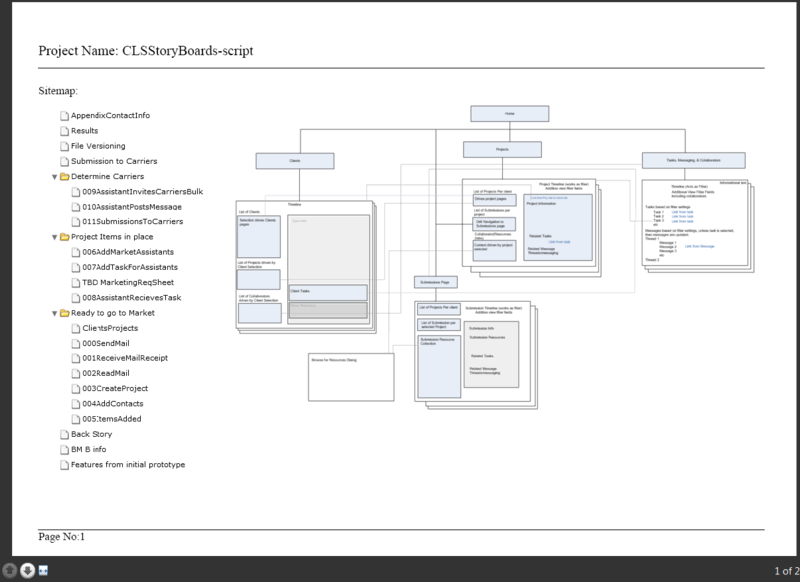This screenshot has width=800, height=582.
Task: Collapse the Ready to go to Market folder
Action: tap(54, 313)
